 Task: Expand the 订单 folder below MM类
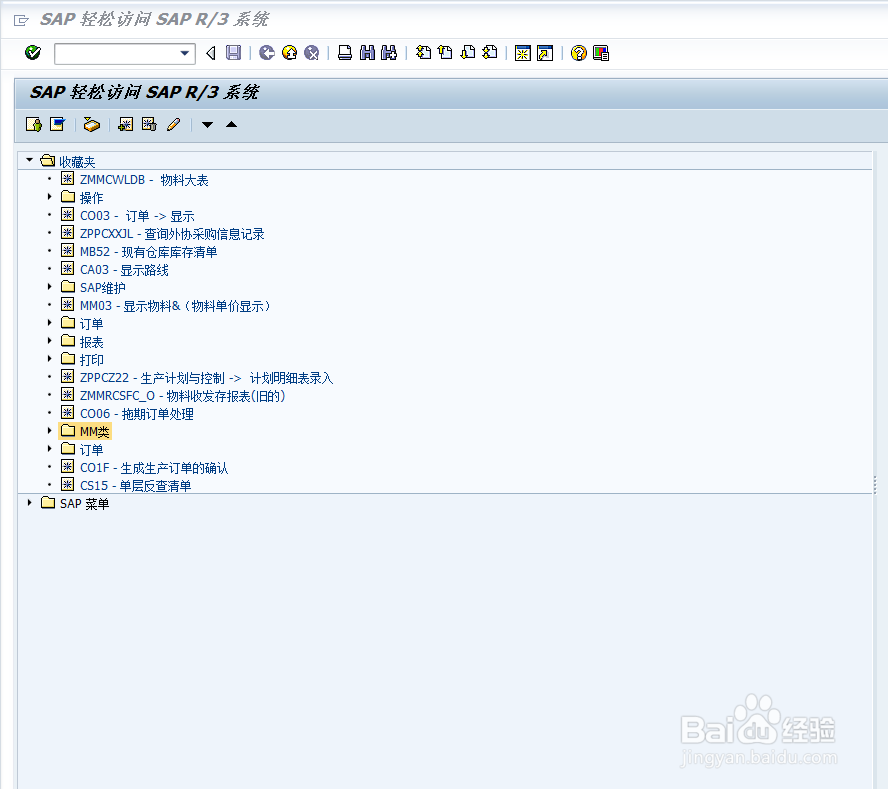(49, 449)
